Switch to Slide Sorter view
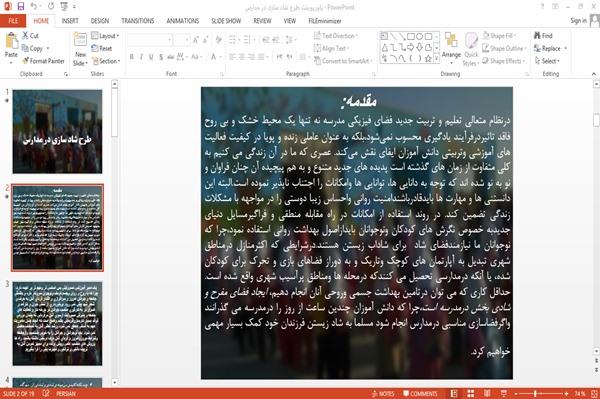600x399 pixels. click(471, 394)
